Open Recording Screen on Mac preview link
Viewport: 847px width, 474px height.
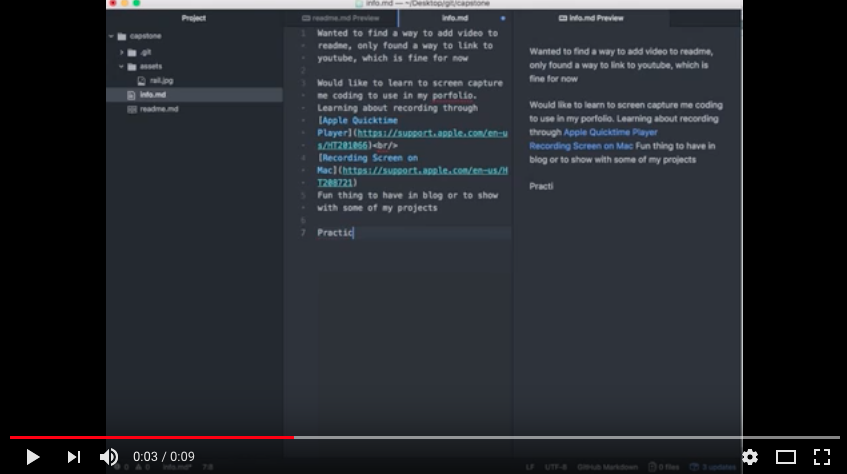[x=581, y=146]
